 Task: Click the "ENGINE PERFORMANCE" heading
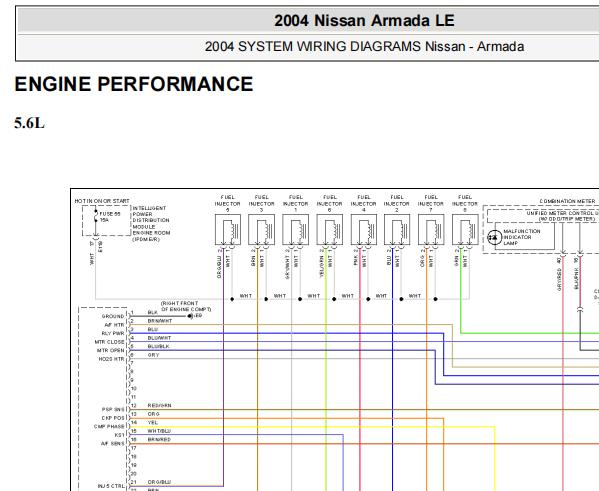pos(134,84)
